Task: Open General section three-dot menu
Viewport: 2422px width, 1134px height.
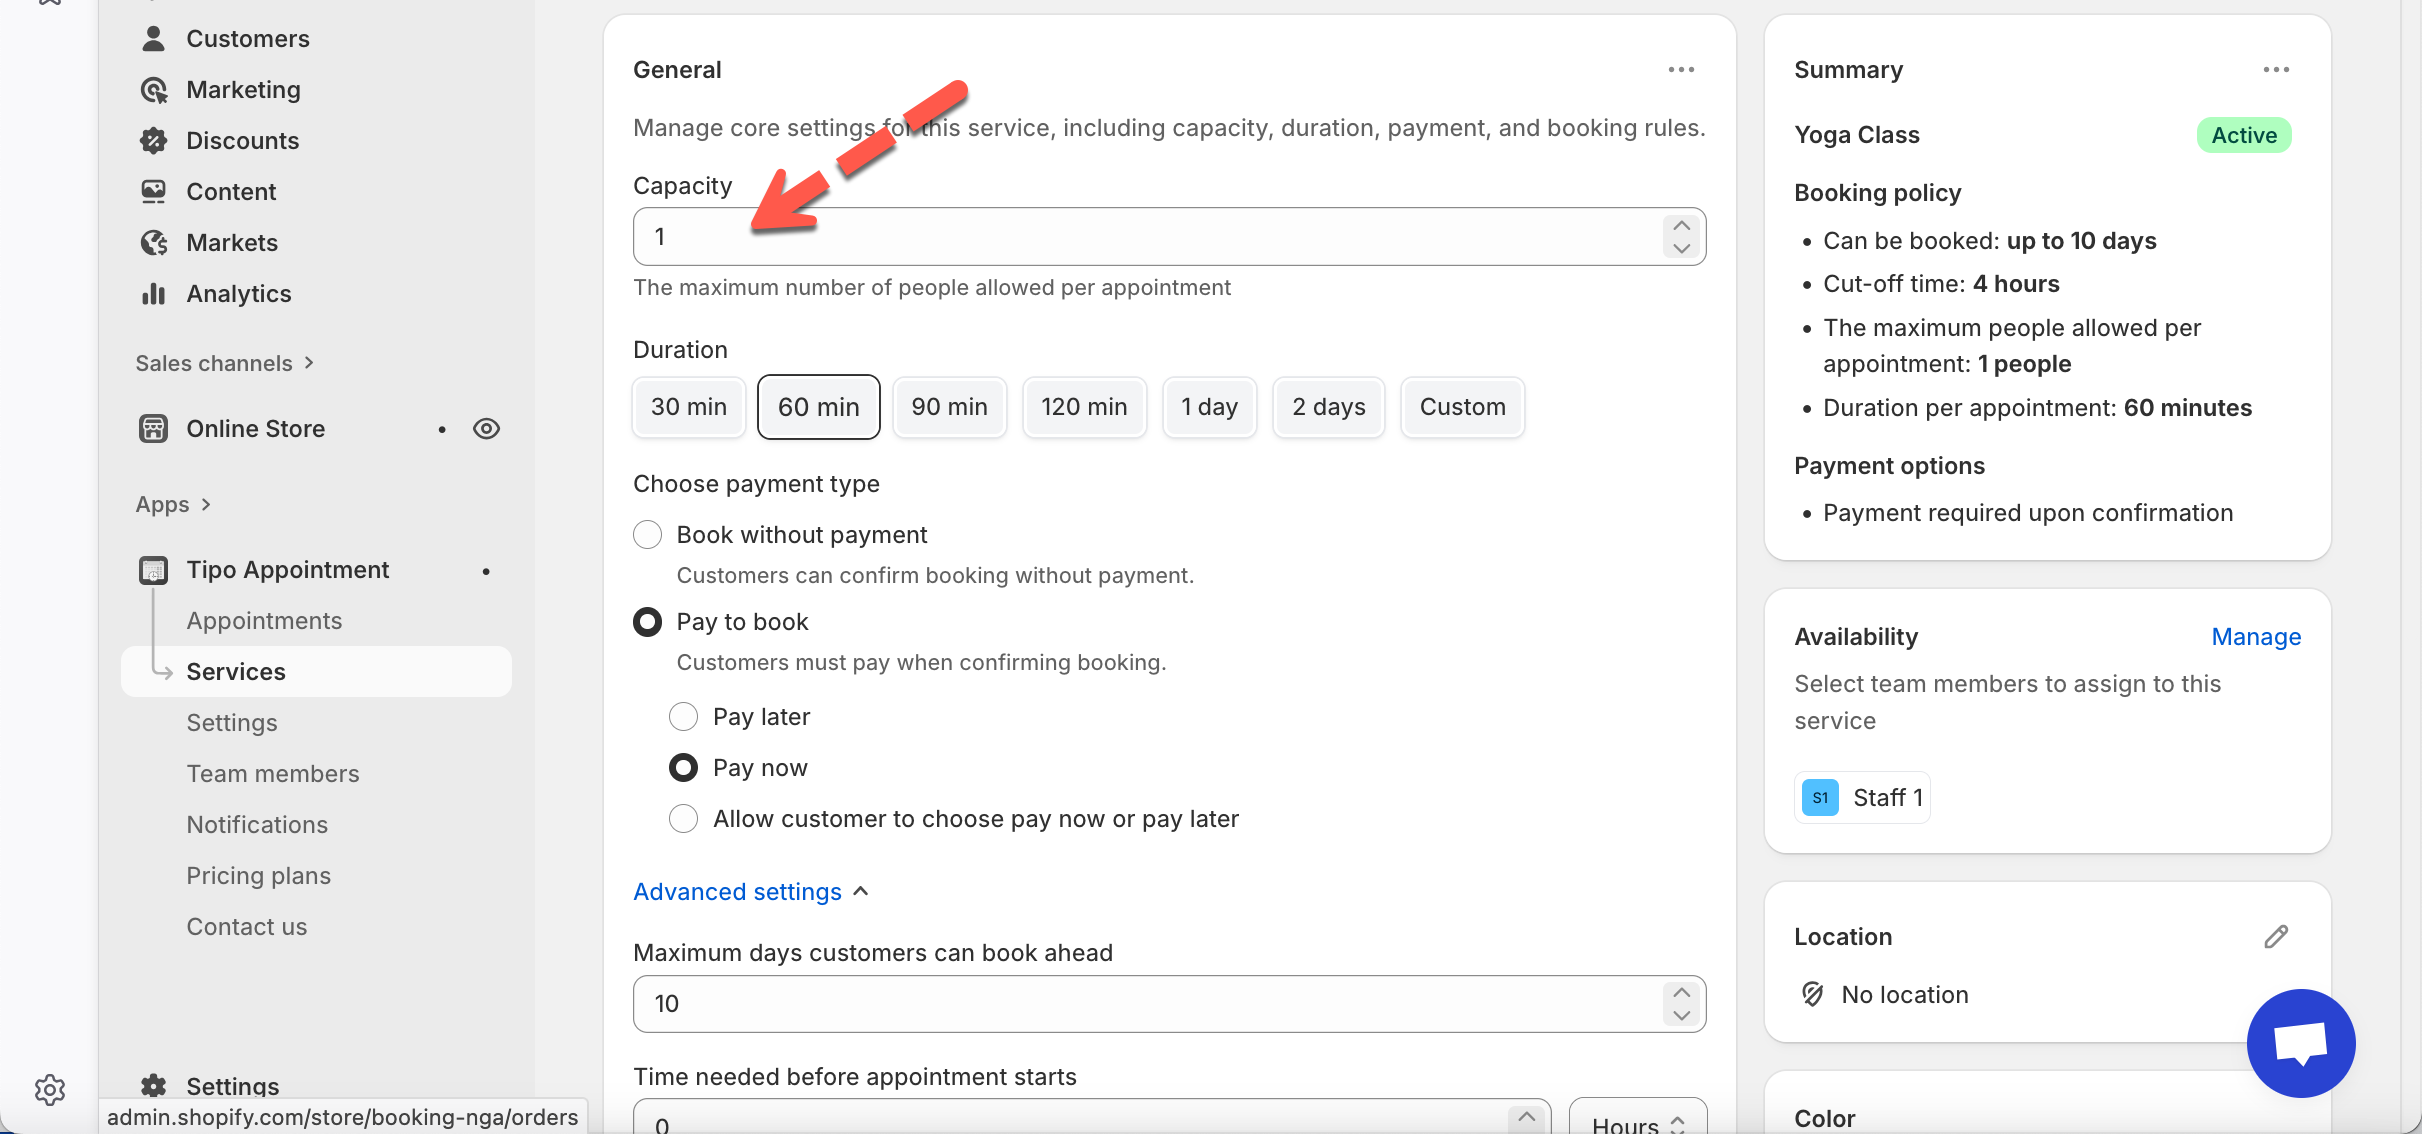Action: click(x=1681, y=70)
